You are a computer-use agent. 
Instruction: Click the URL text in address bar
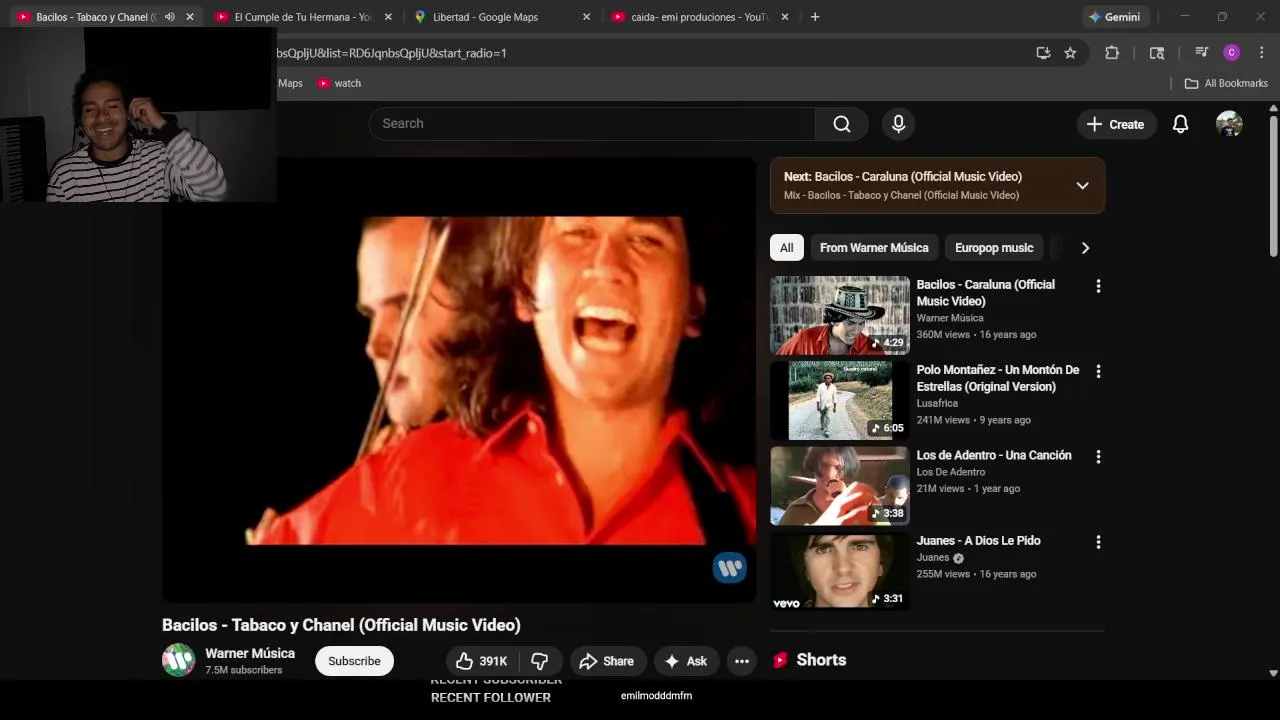coord(391,53)
